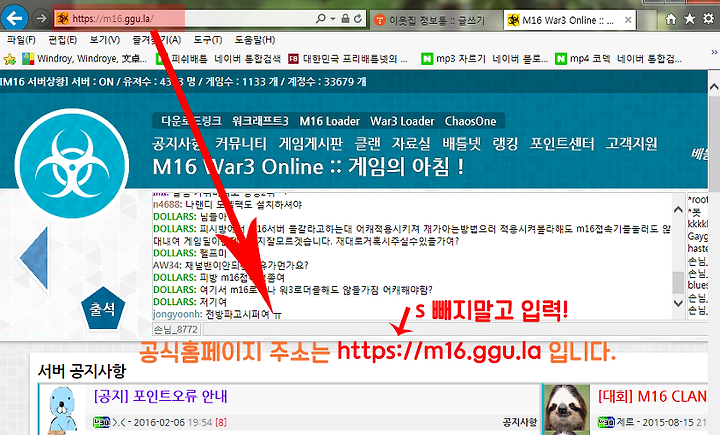720x435 pixels.
Task: Expand the favorites bar overflow chevron
Action: [714, 52]
